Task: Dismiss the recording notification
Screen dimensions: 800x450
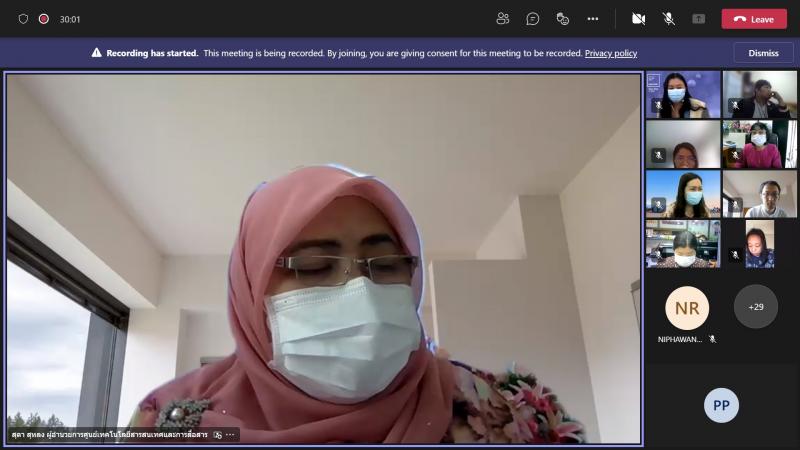Action: click(763, 53)
